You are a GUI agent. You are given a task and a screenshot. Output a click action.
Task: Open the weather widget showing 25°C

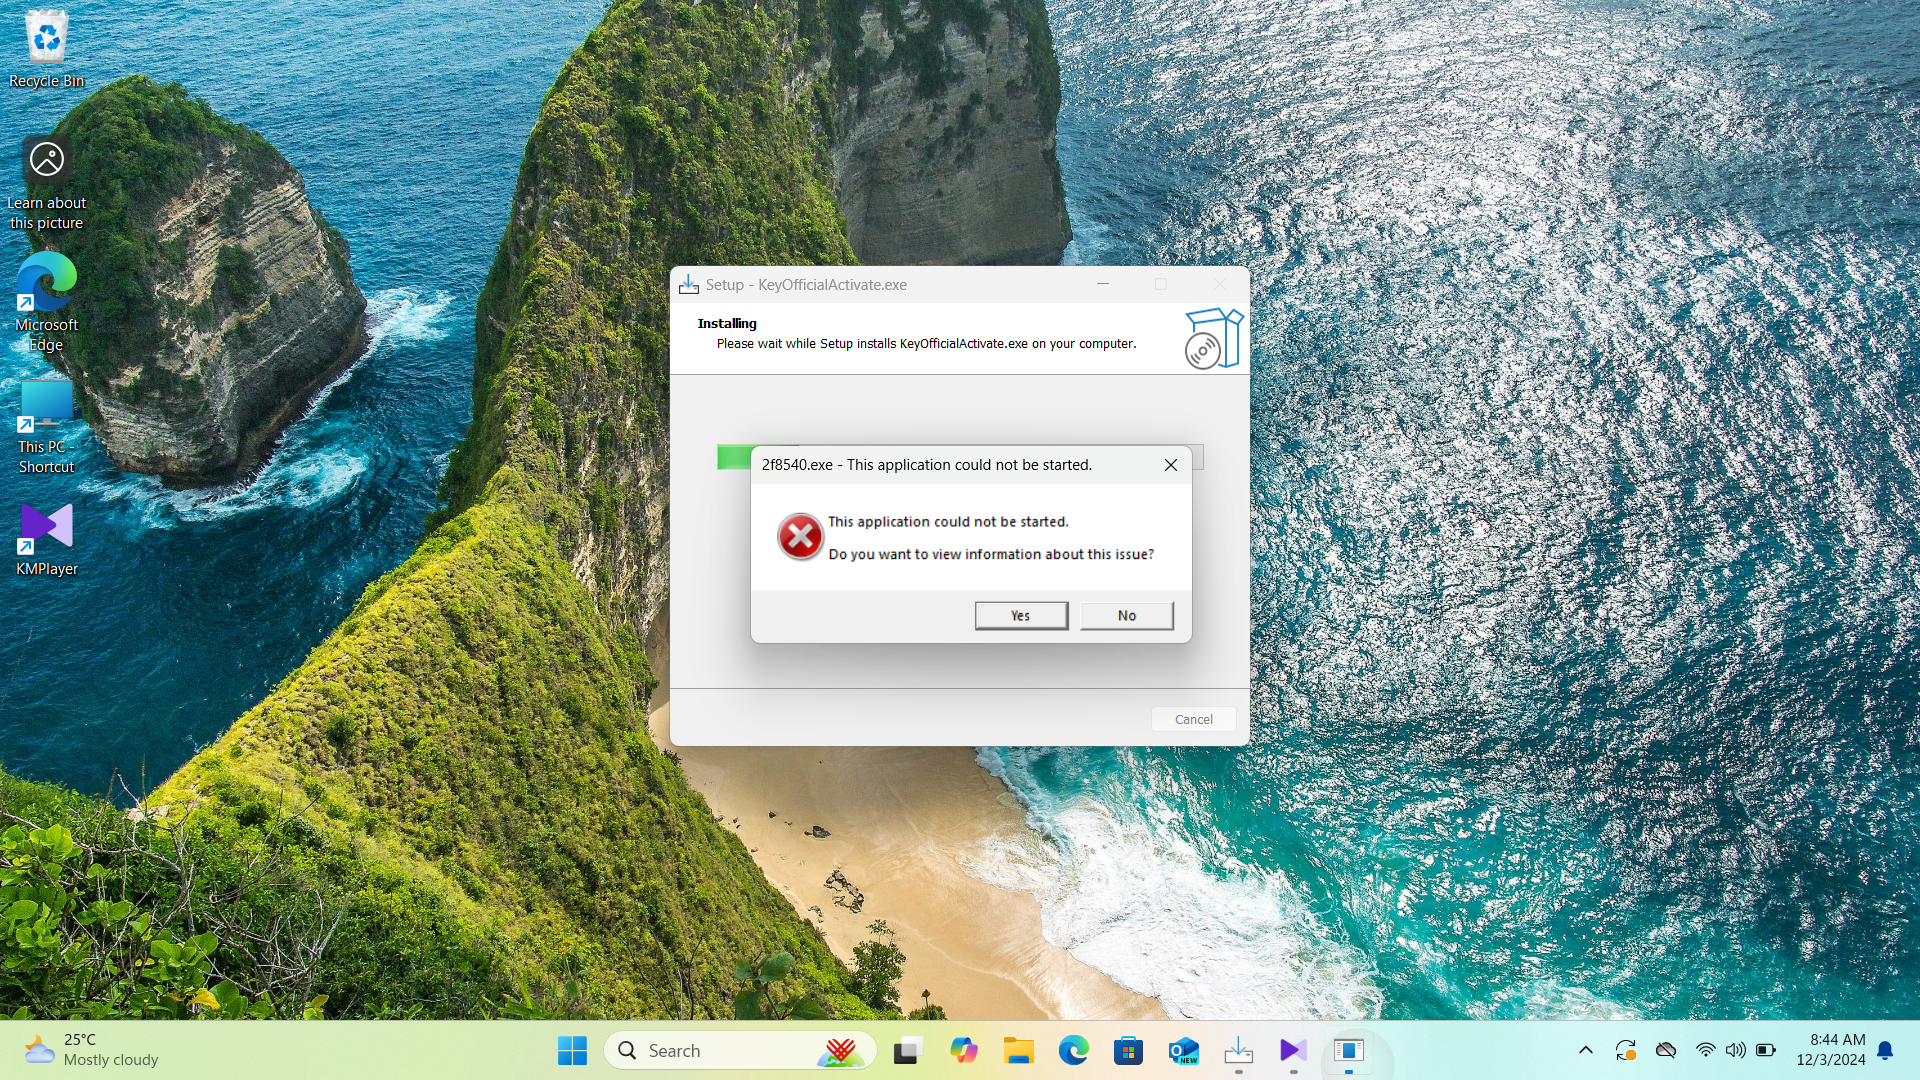pyautogui.click(x=92, y=1050)
